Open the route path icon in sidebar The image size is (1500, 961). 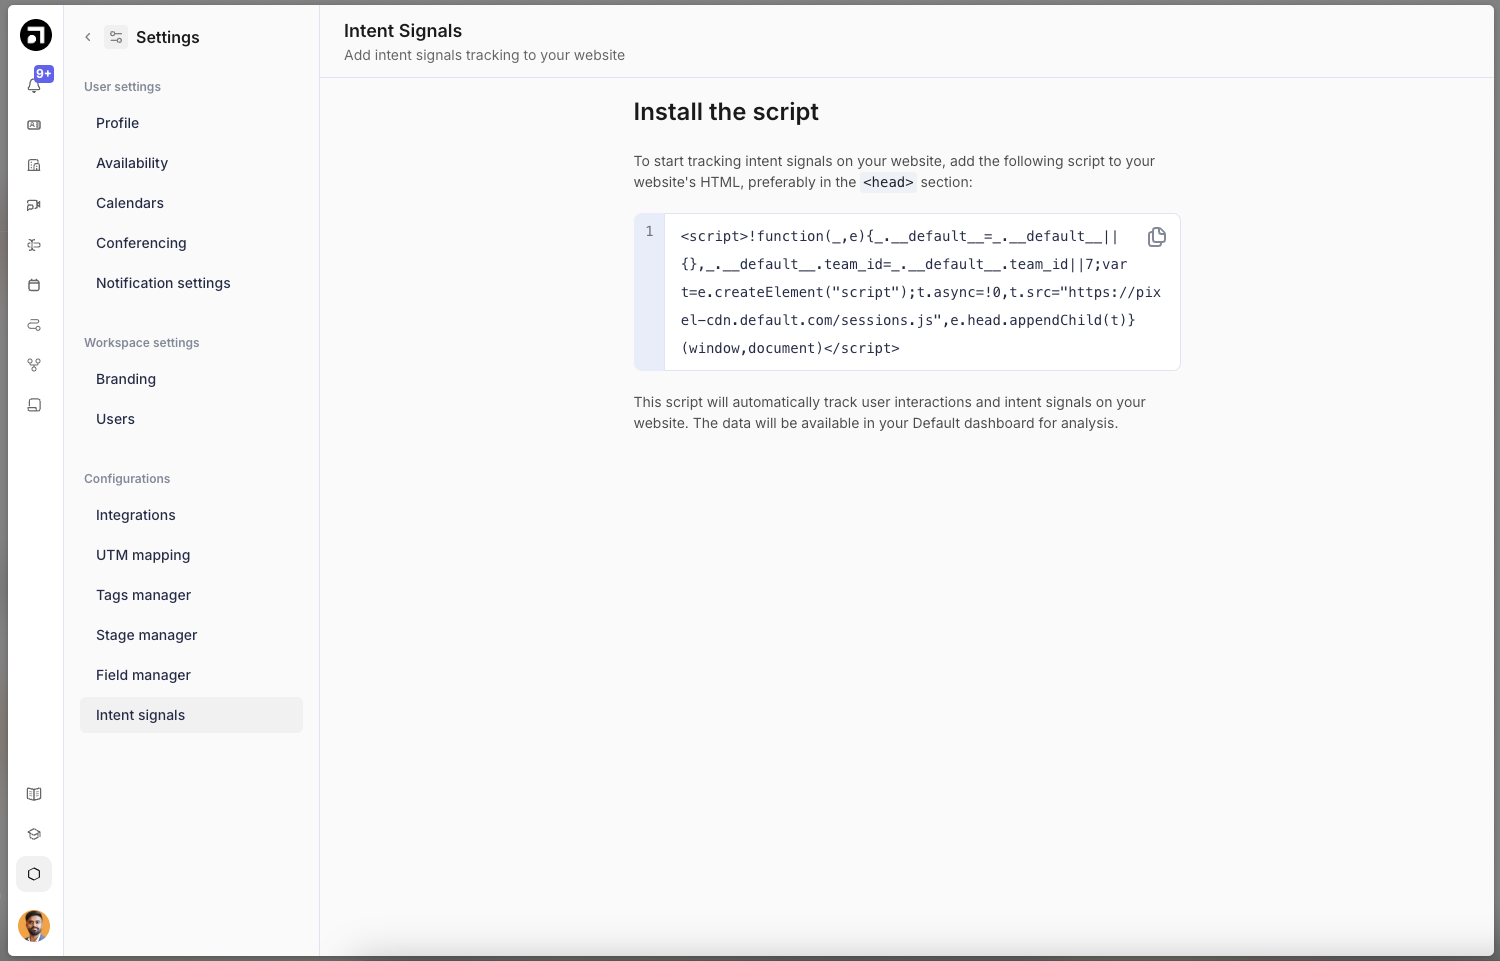pos(34,325)
